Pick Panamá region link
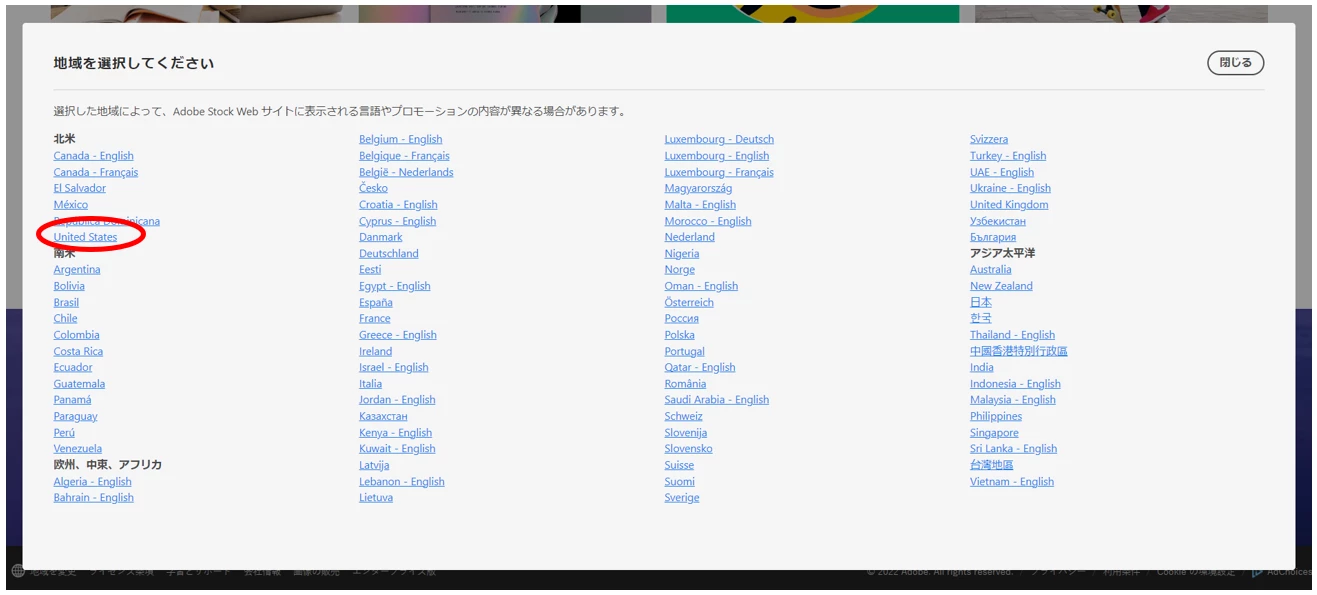This screenshot has width=1317, height=595. click(x=72, y=400)
